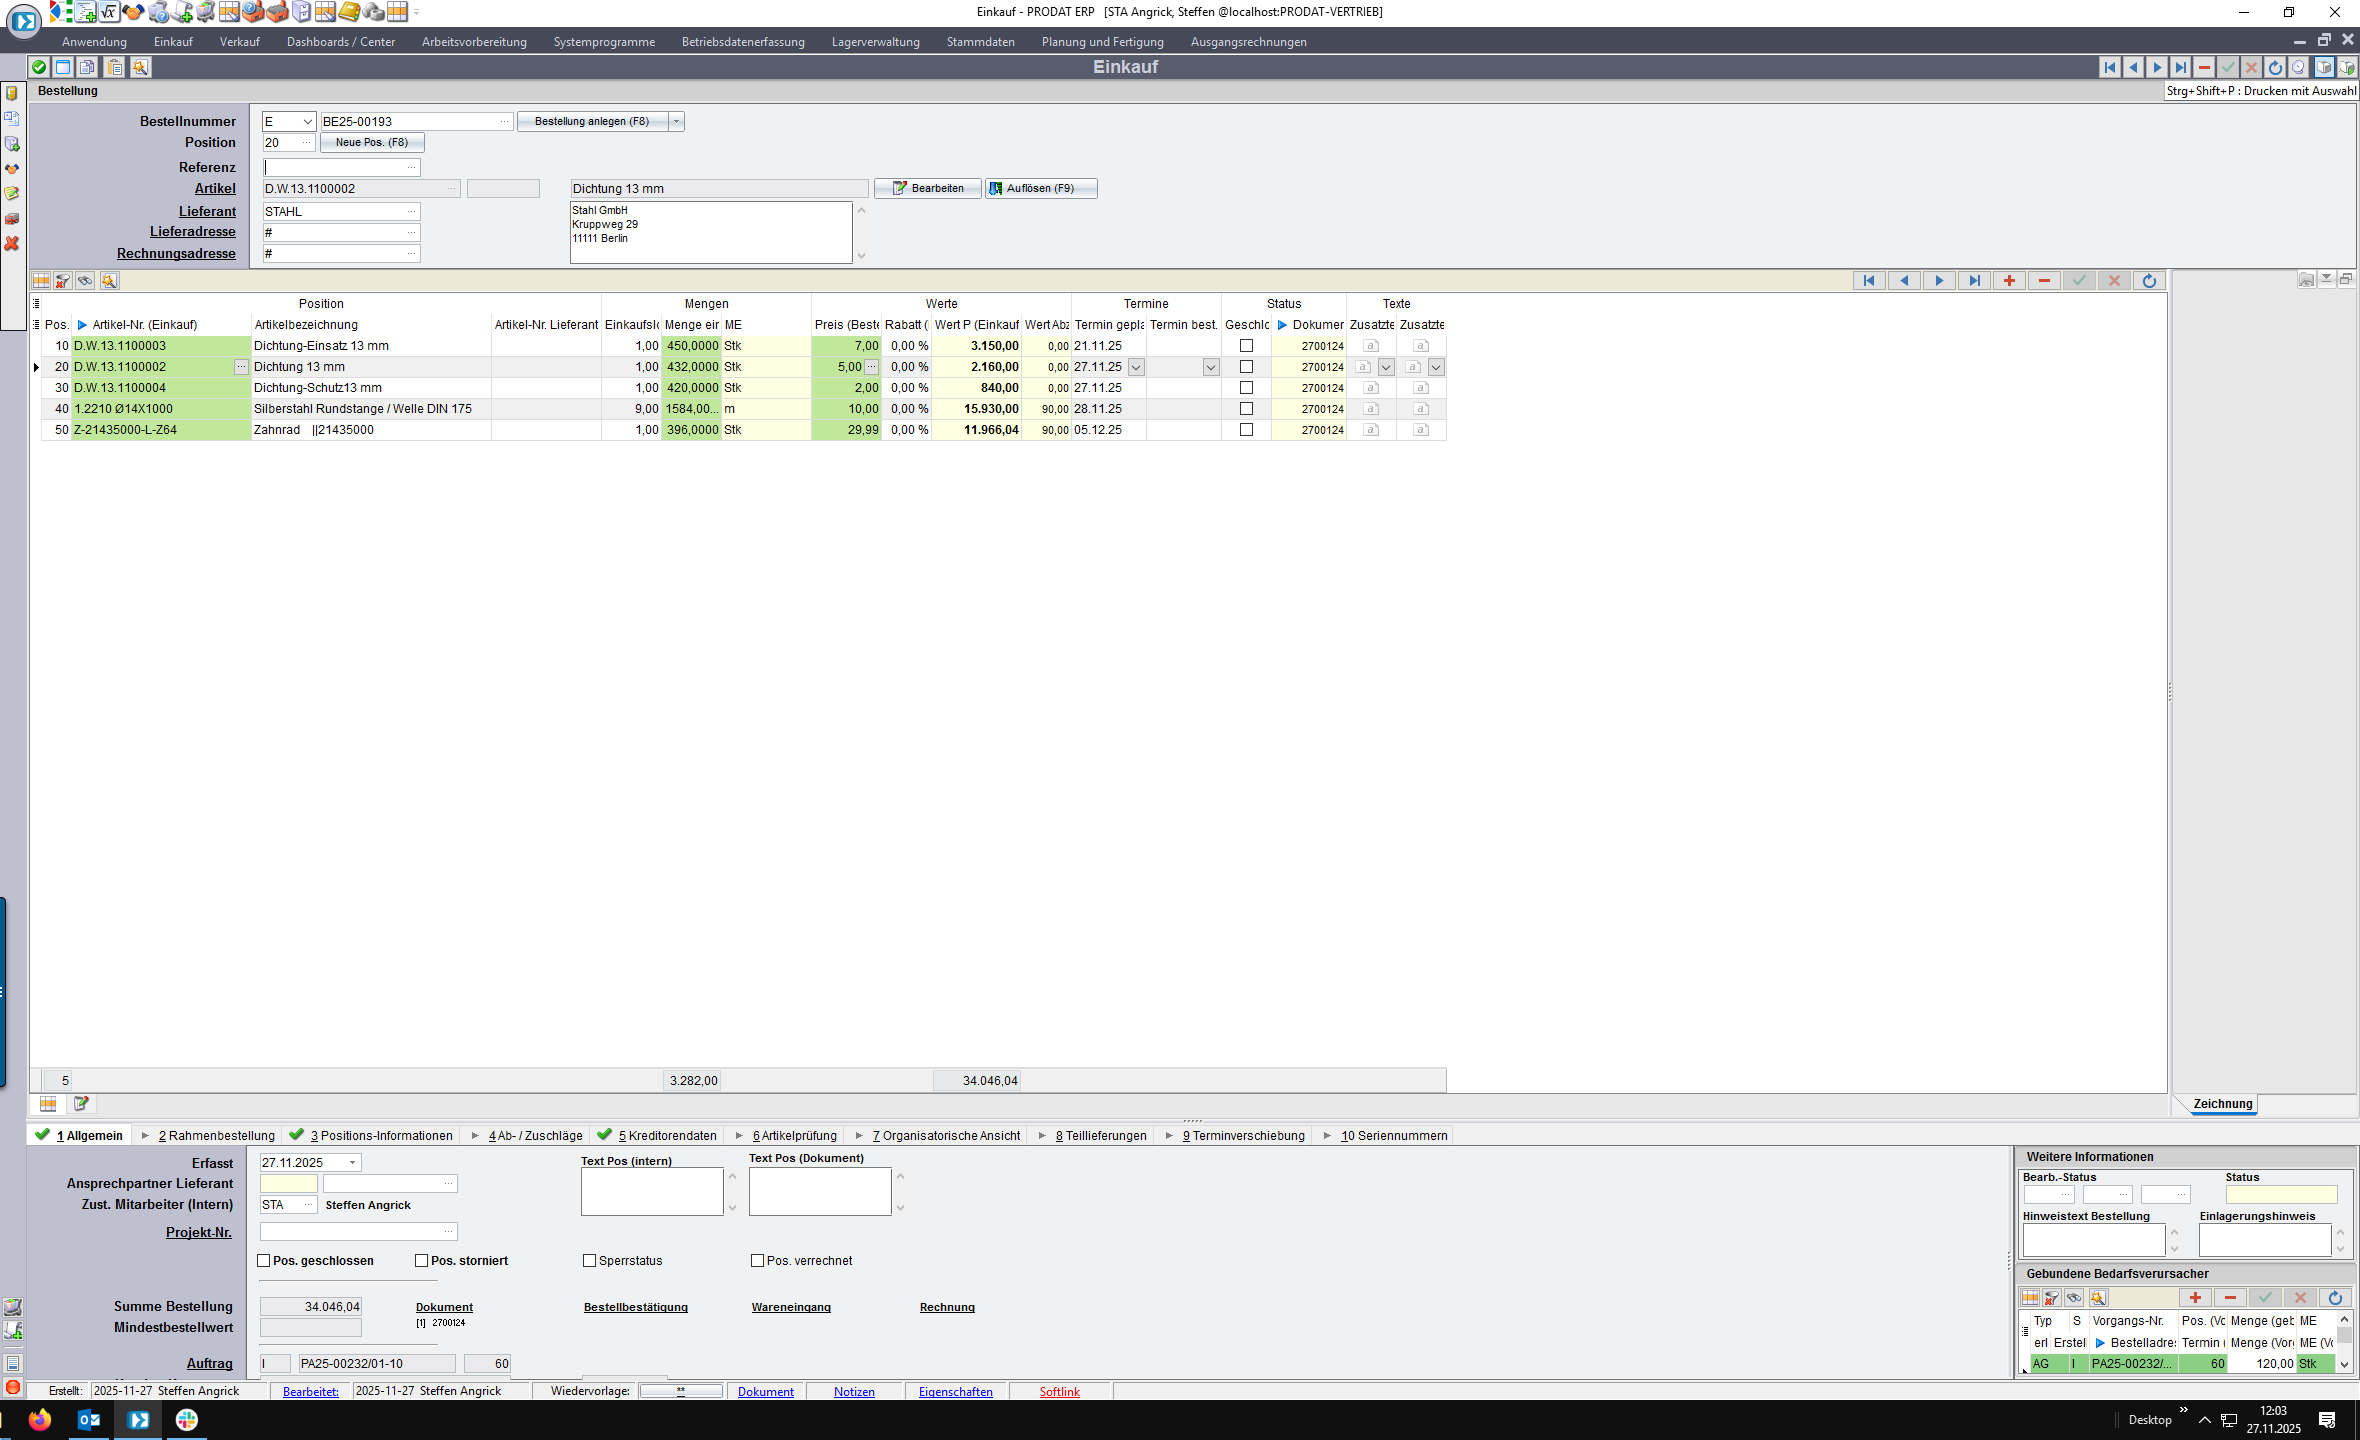Add a position with the red plus icon

point(2009,281)
